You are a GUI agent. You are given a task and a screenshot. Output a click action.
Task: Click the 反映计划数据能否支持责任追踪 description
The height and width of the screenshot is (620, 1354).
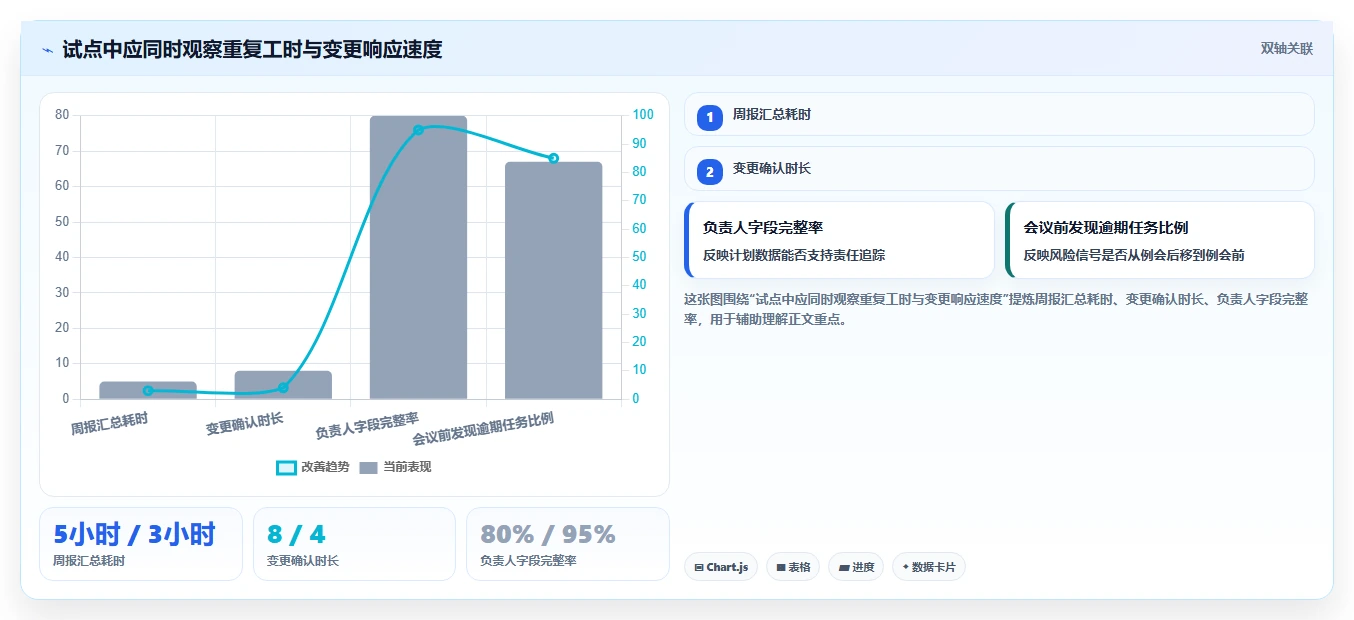pos(794,255)
